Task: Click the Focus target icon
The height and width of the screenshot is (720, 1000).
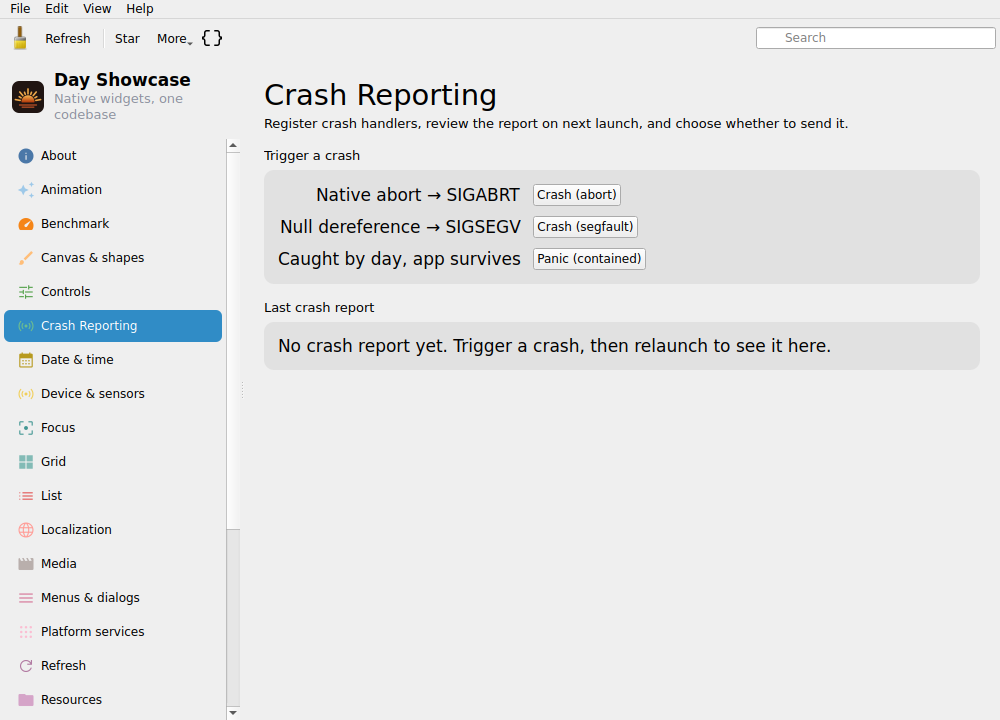Action: (26, 428)
